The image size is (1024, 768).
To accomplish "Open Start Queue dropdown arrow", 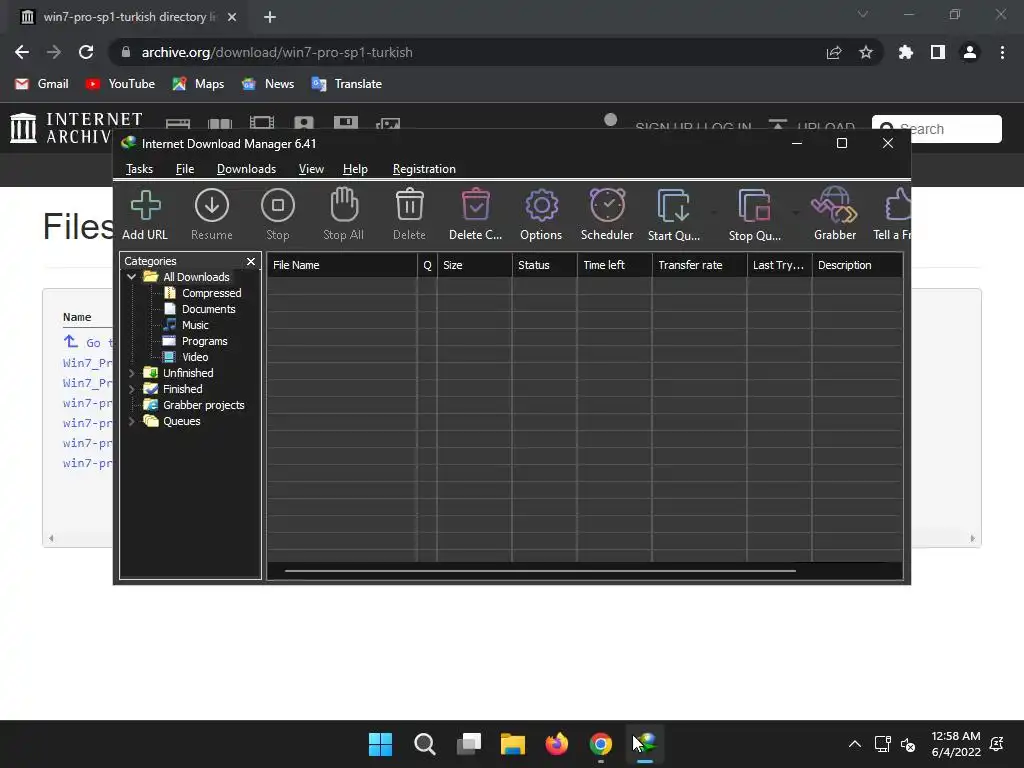I will (x=714, y=213).
